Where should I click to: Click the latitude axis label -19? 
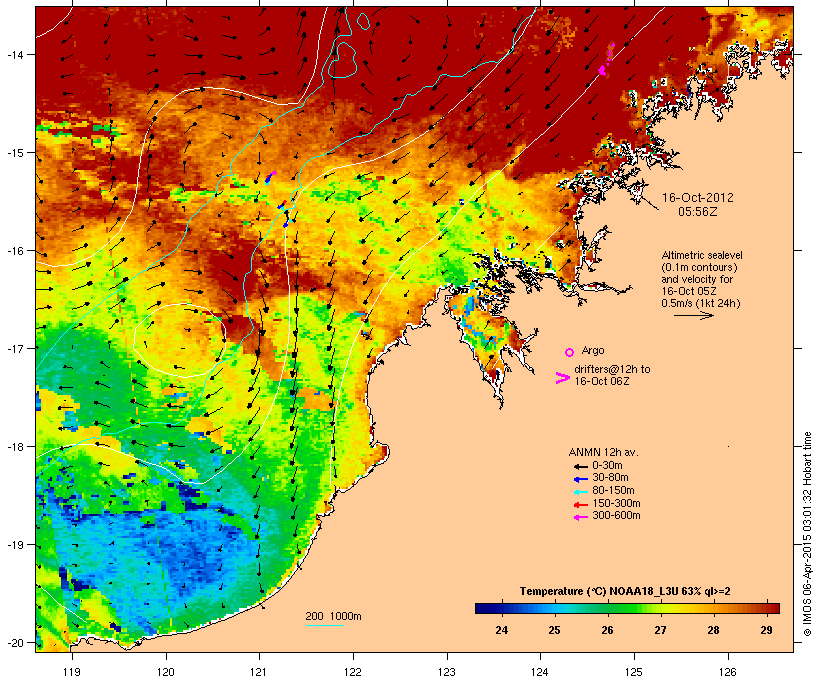pos(14,545)
